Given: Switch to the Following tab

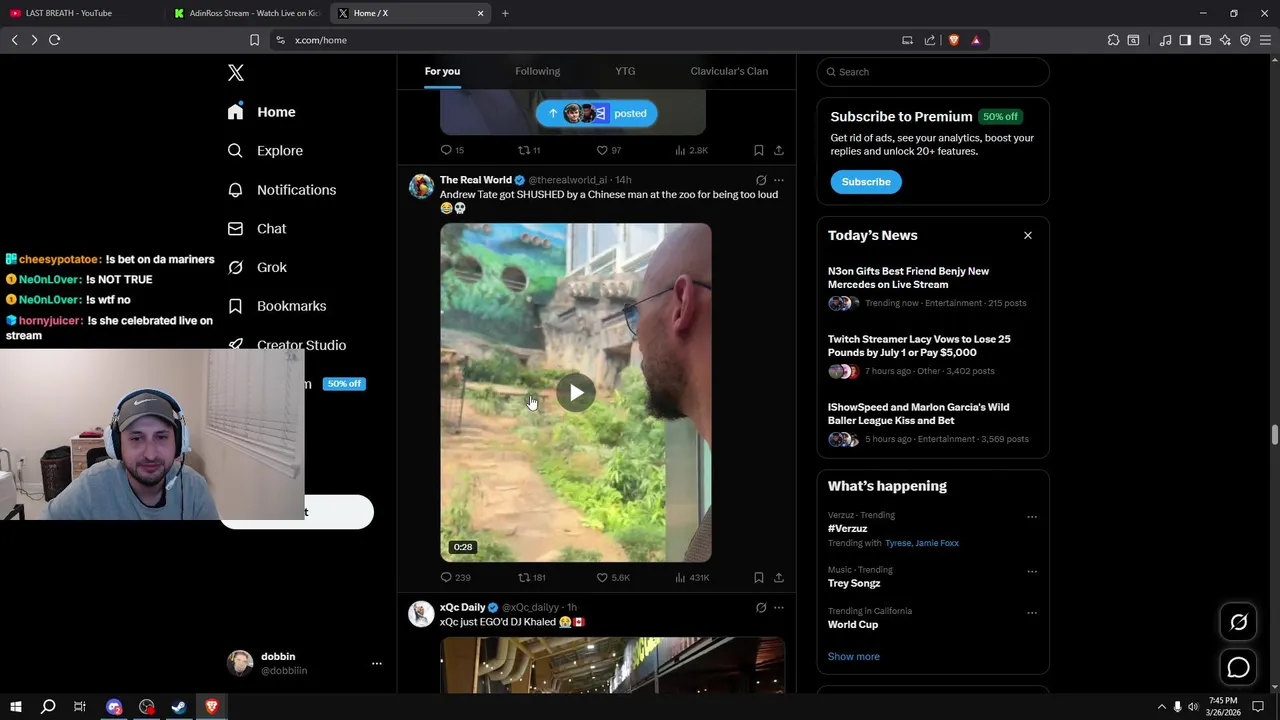Looking at the screenshot, I should pyautogui.click(x=537, y=71).
